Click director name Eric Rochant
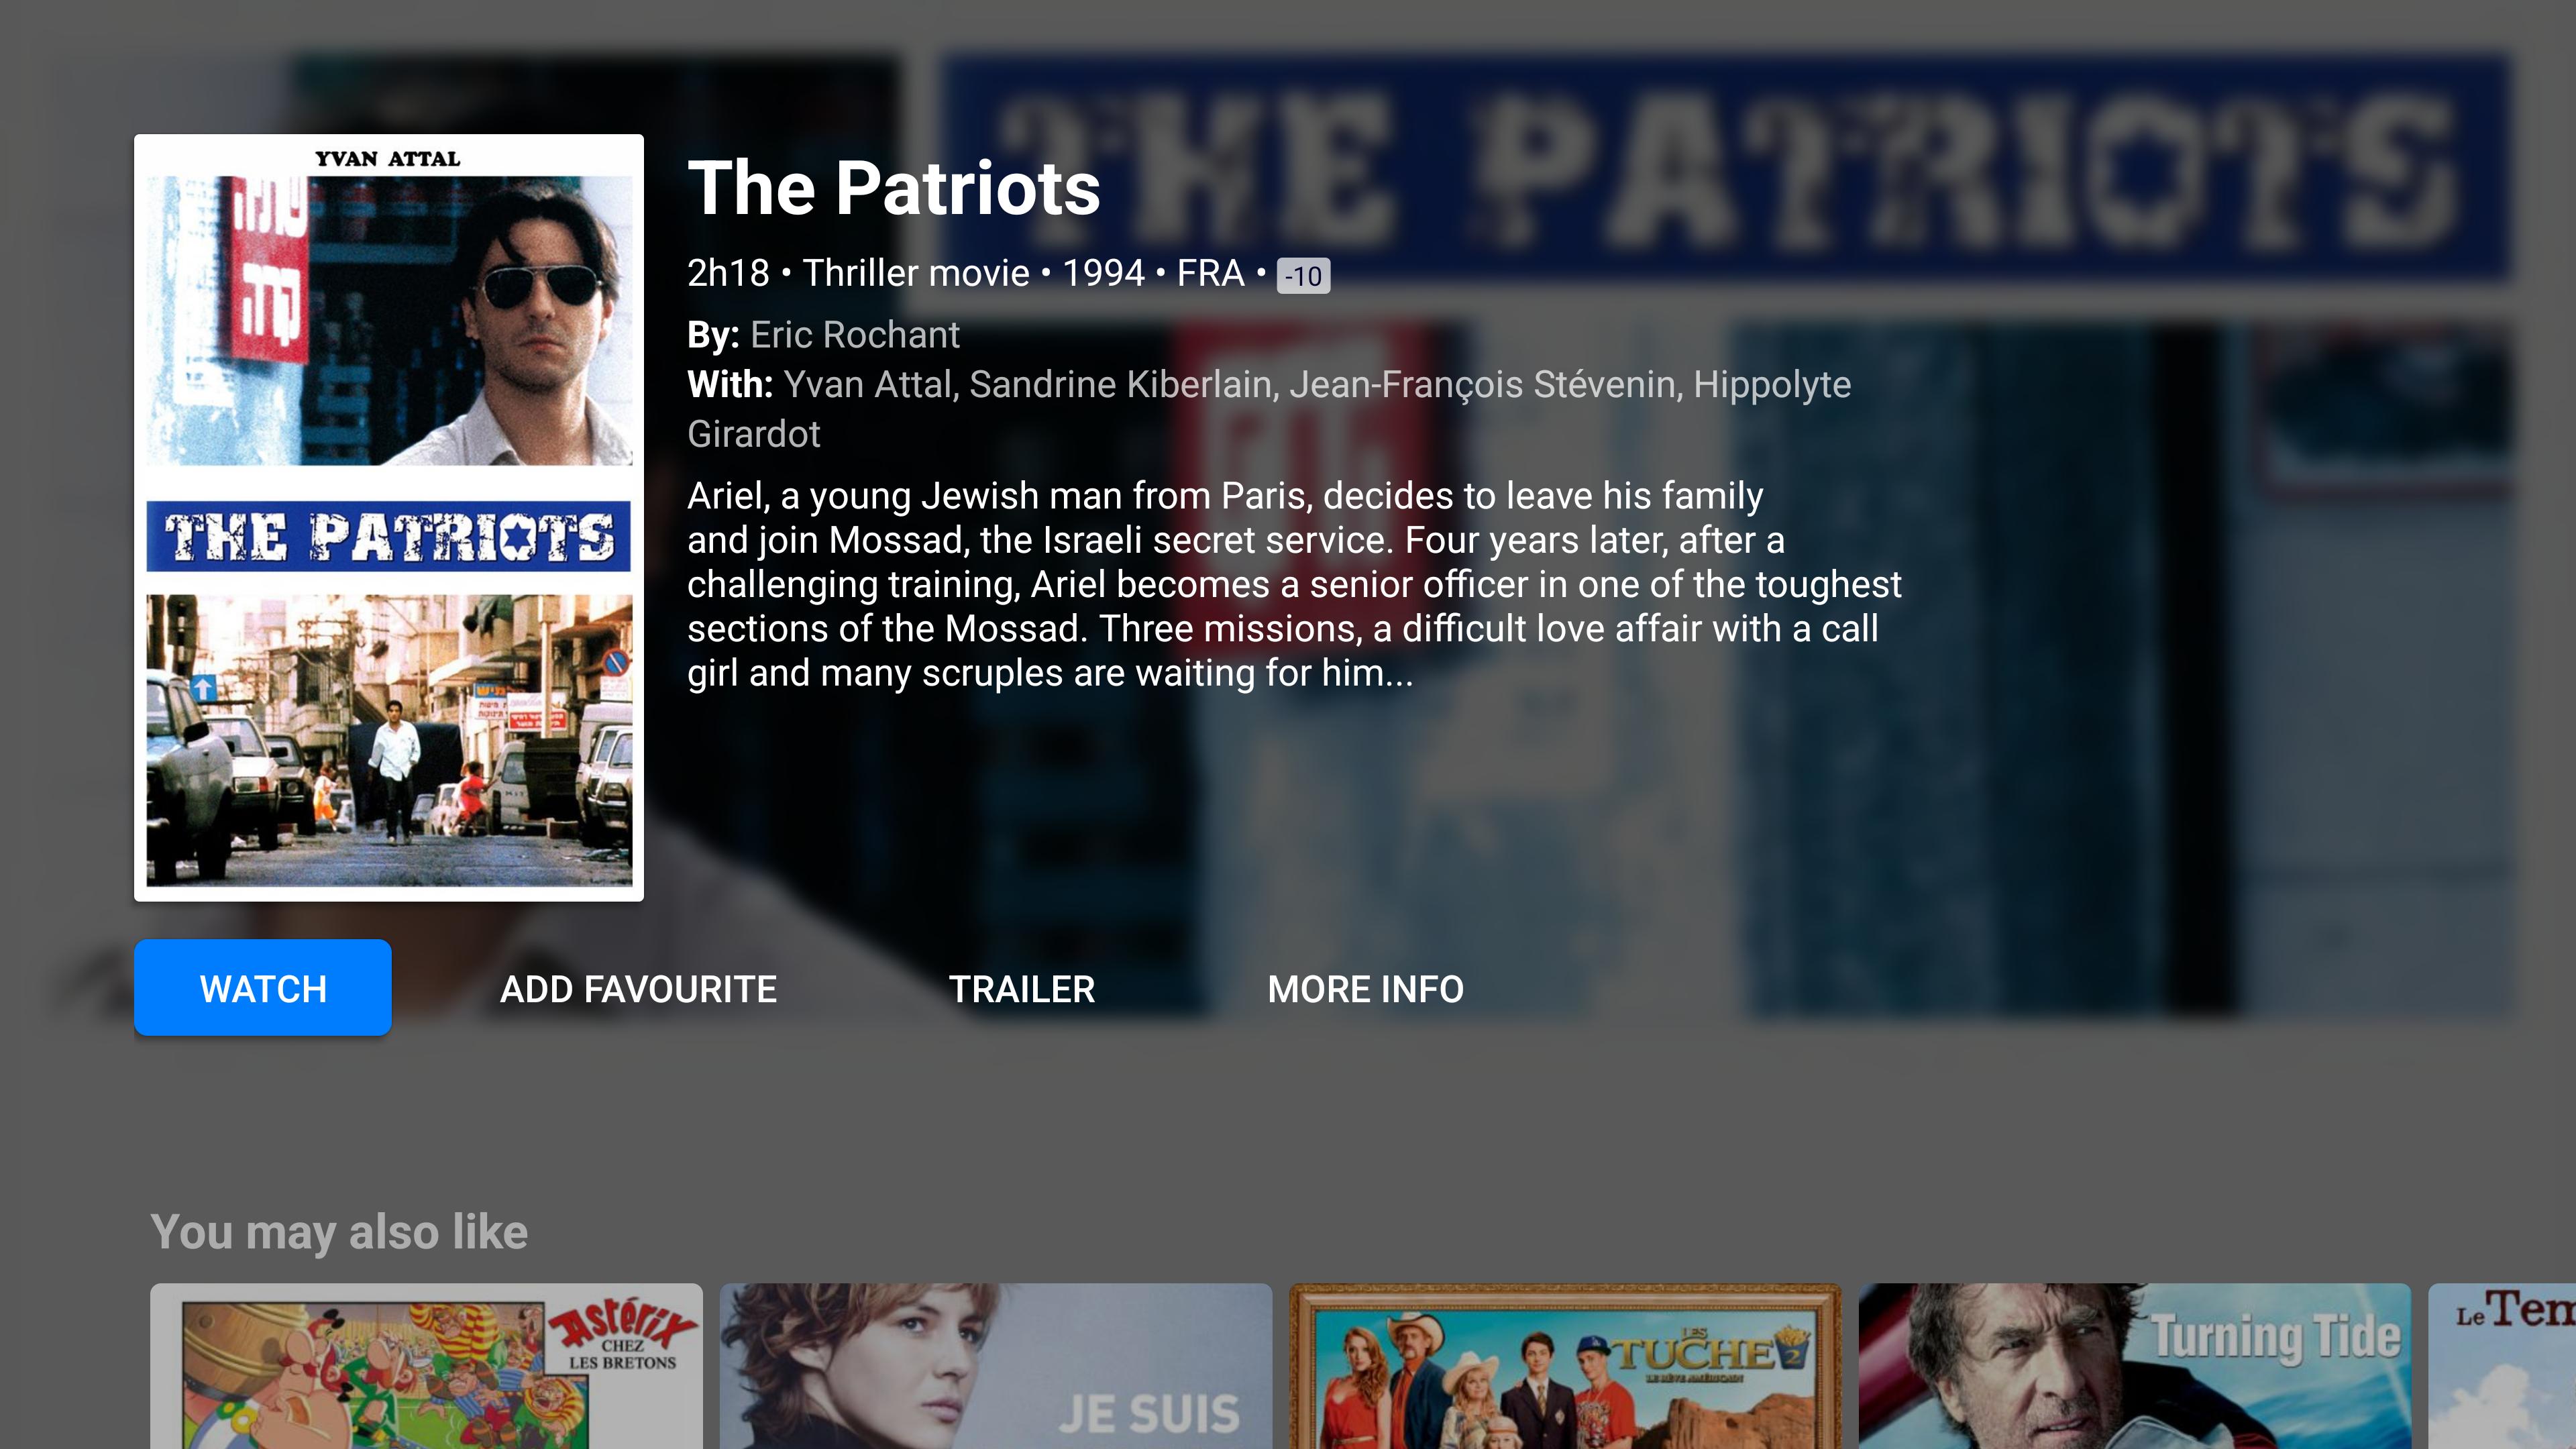This screenshot has height=1449, width=2576. (x=855, y=335)
